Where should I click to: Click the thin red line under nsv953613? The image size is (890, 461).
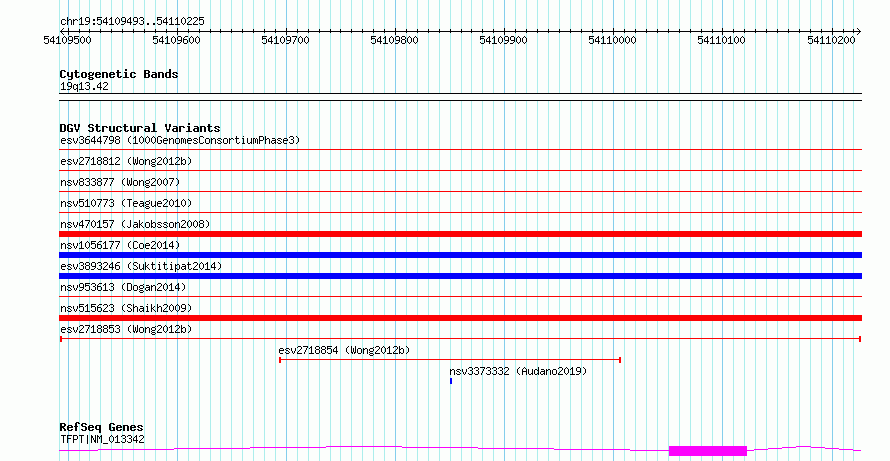pyautogui.click(x=460, y=297)
